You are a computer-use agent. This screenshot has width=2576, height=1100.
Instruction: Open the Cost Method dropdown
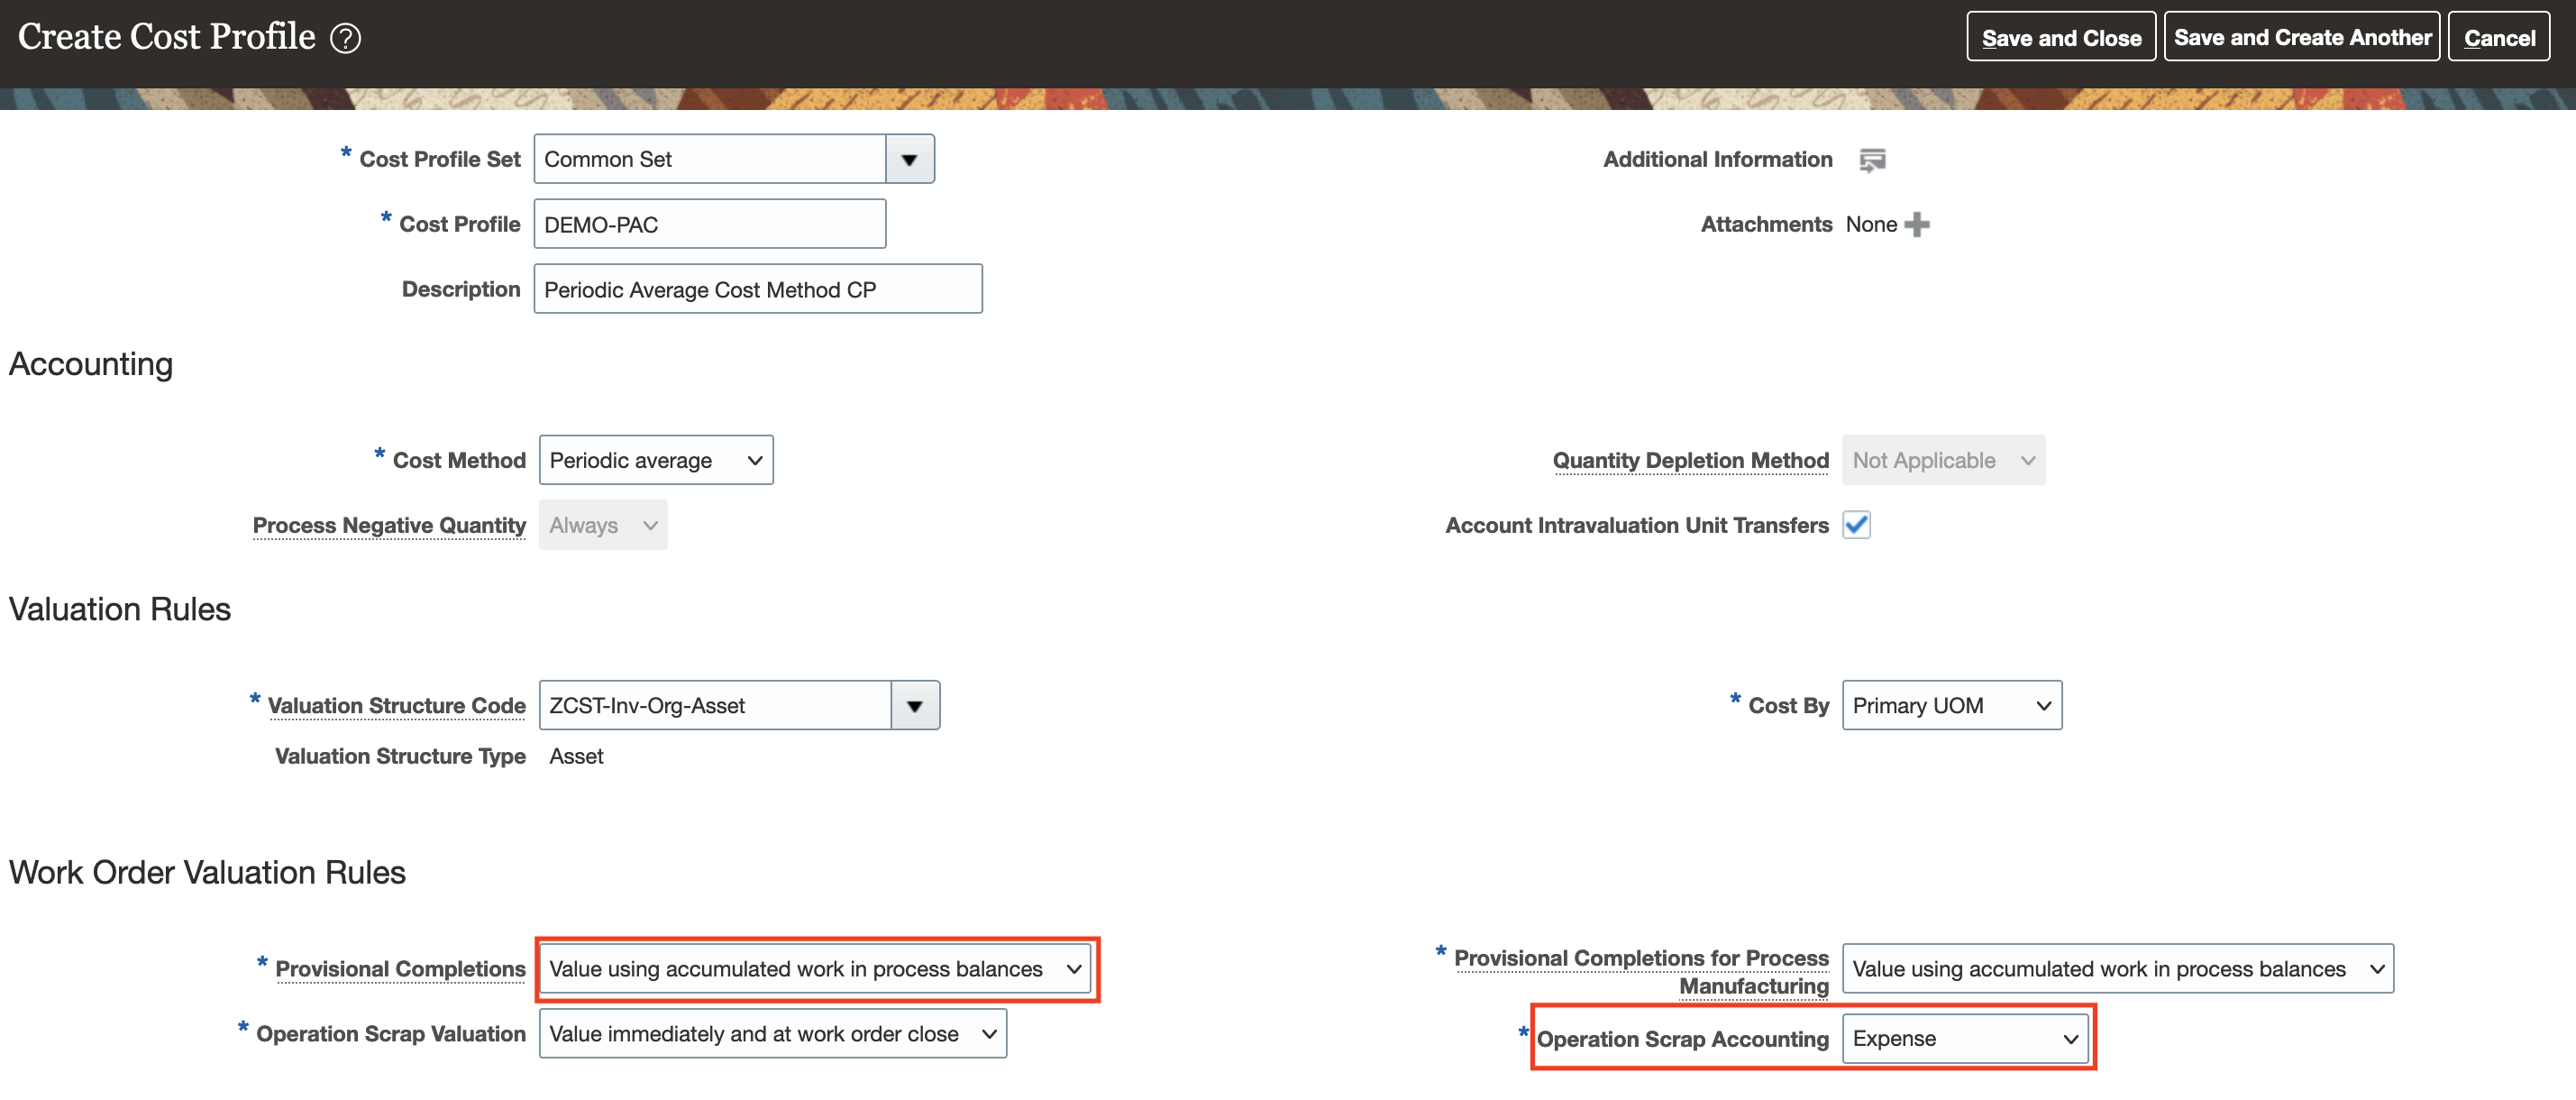[656, 460]
